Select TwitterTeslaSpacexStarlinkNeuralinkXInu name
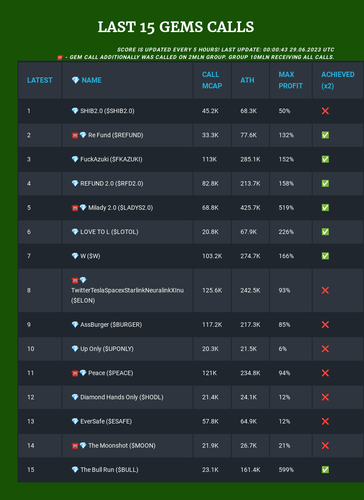 point(127,290)
